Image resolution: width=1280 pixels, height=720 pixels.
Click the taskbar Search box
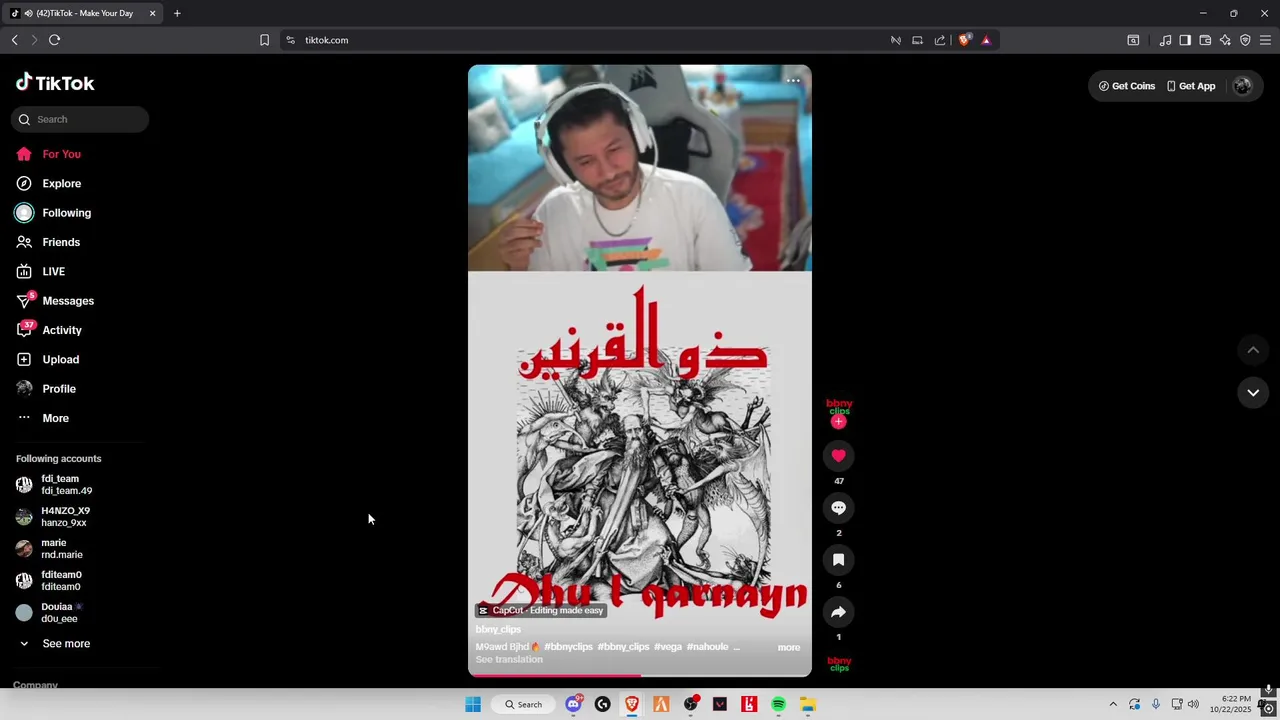click(523, 705)
